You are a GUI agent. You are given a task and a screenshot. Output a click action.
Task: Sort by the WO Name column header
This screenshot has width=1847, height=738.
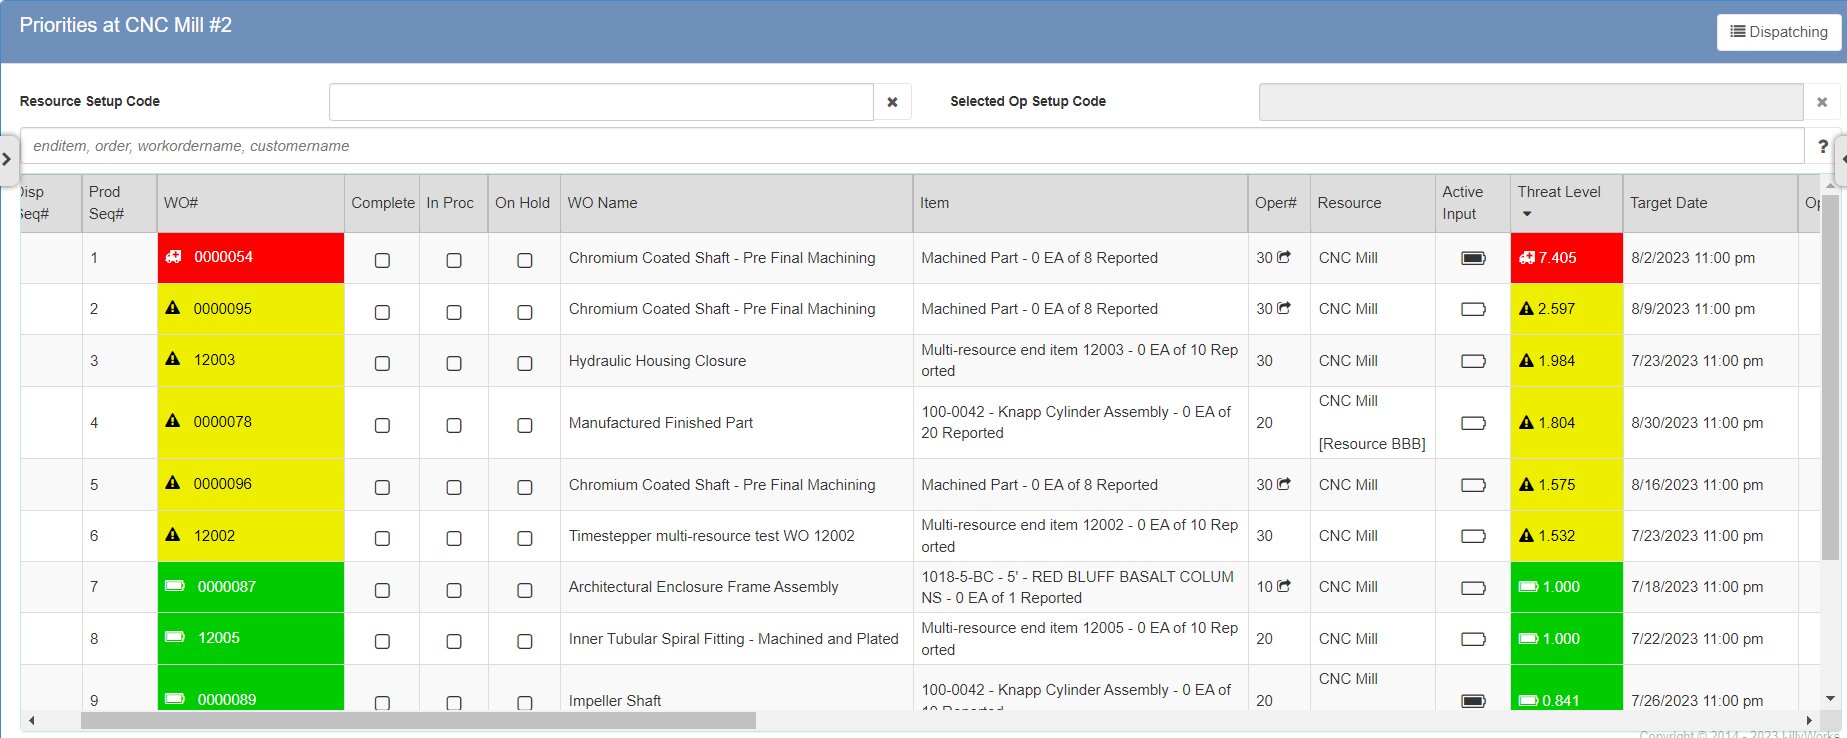point(602,203)
